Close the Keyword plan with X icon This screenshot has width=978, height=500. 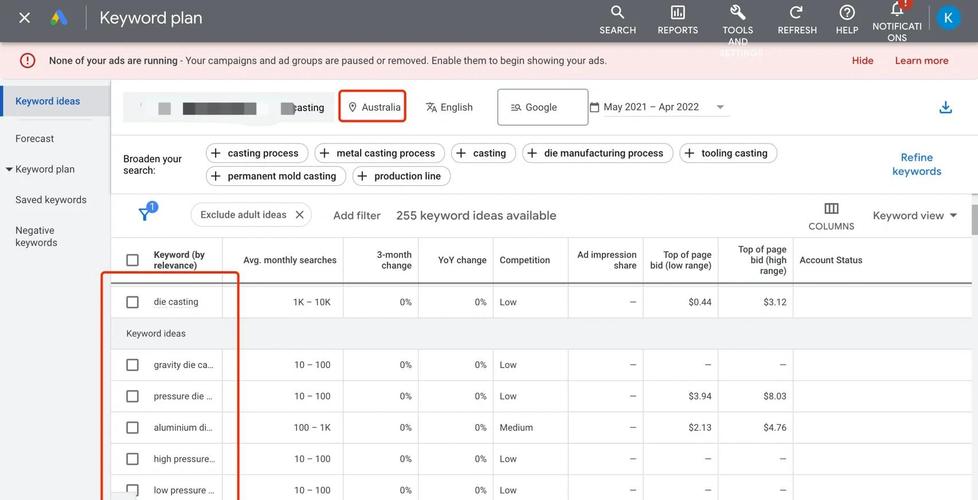pos(24,18)
